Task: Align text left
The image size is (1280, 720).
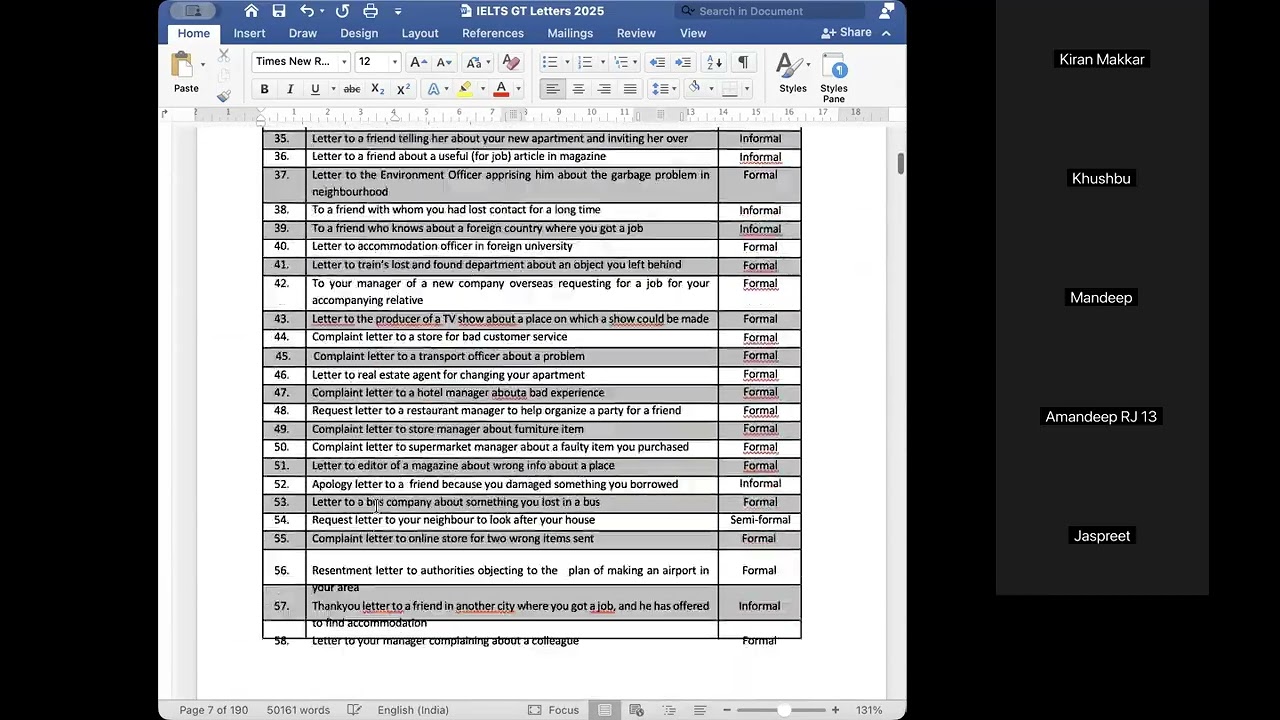Action: [x=552, y=89]
